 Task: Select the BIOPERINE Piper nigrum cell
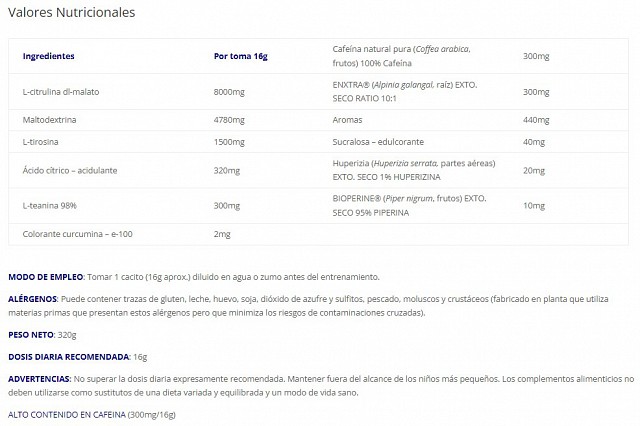pyautogui.click(x=409, y=205)
